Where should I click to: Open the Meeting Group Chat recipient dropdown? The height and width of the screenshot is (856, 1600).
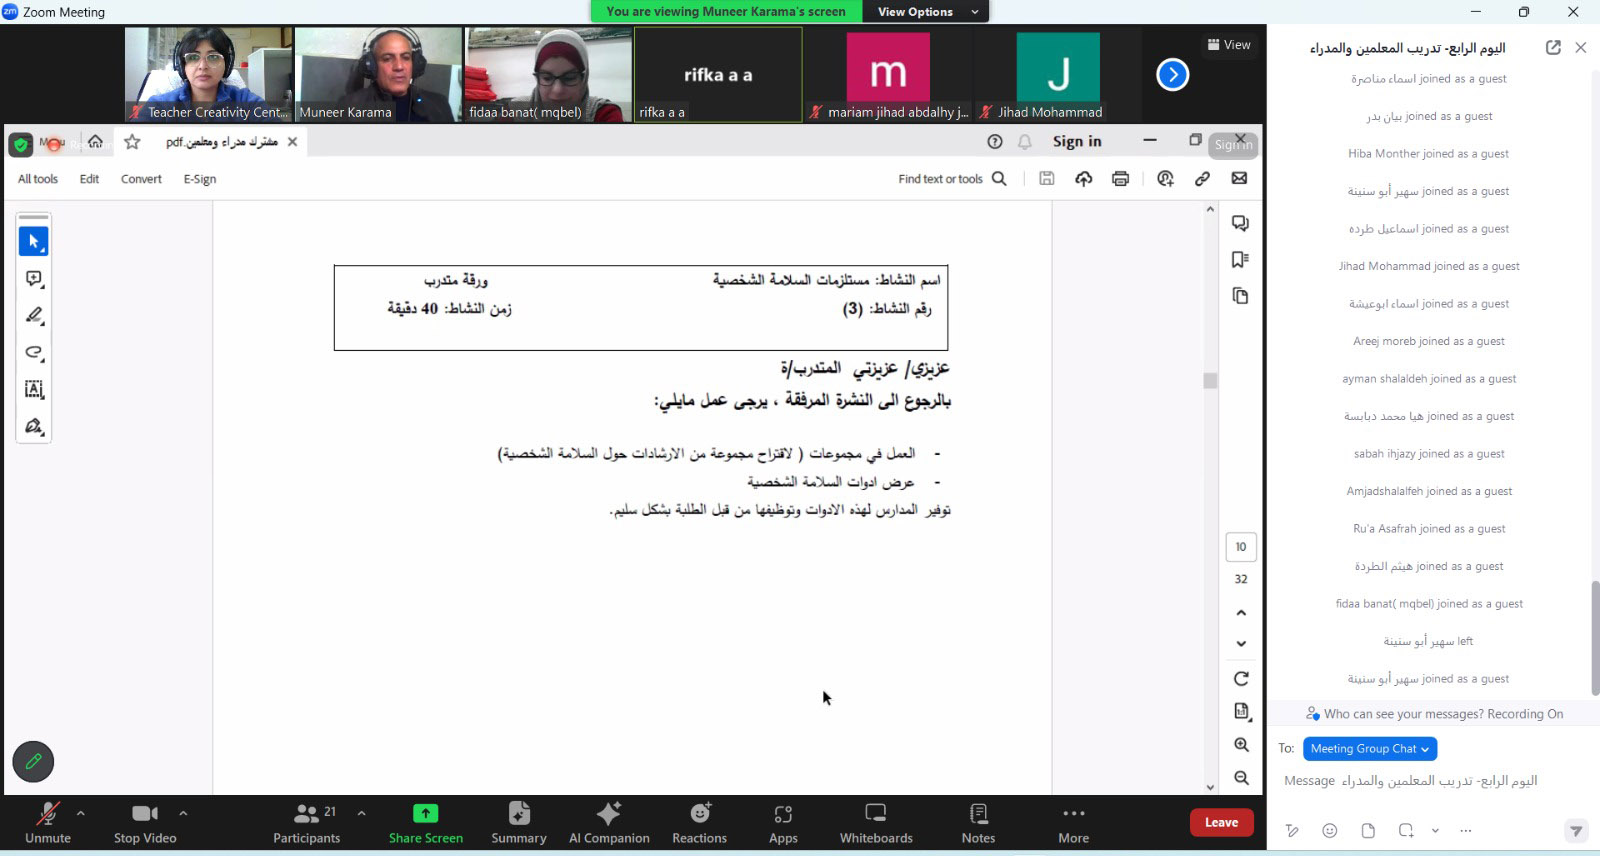pos(1369,748)
